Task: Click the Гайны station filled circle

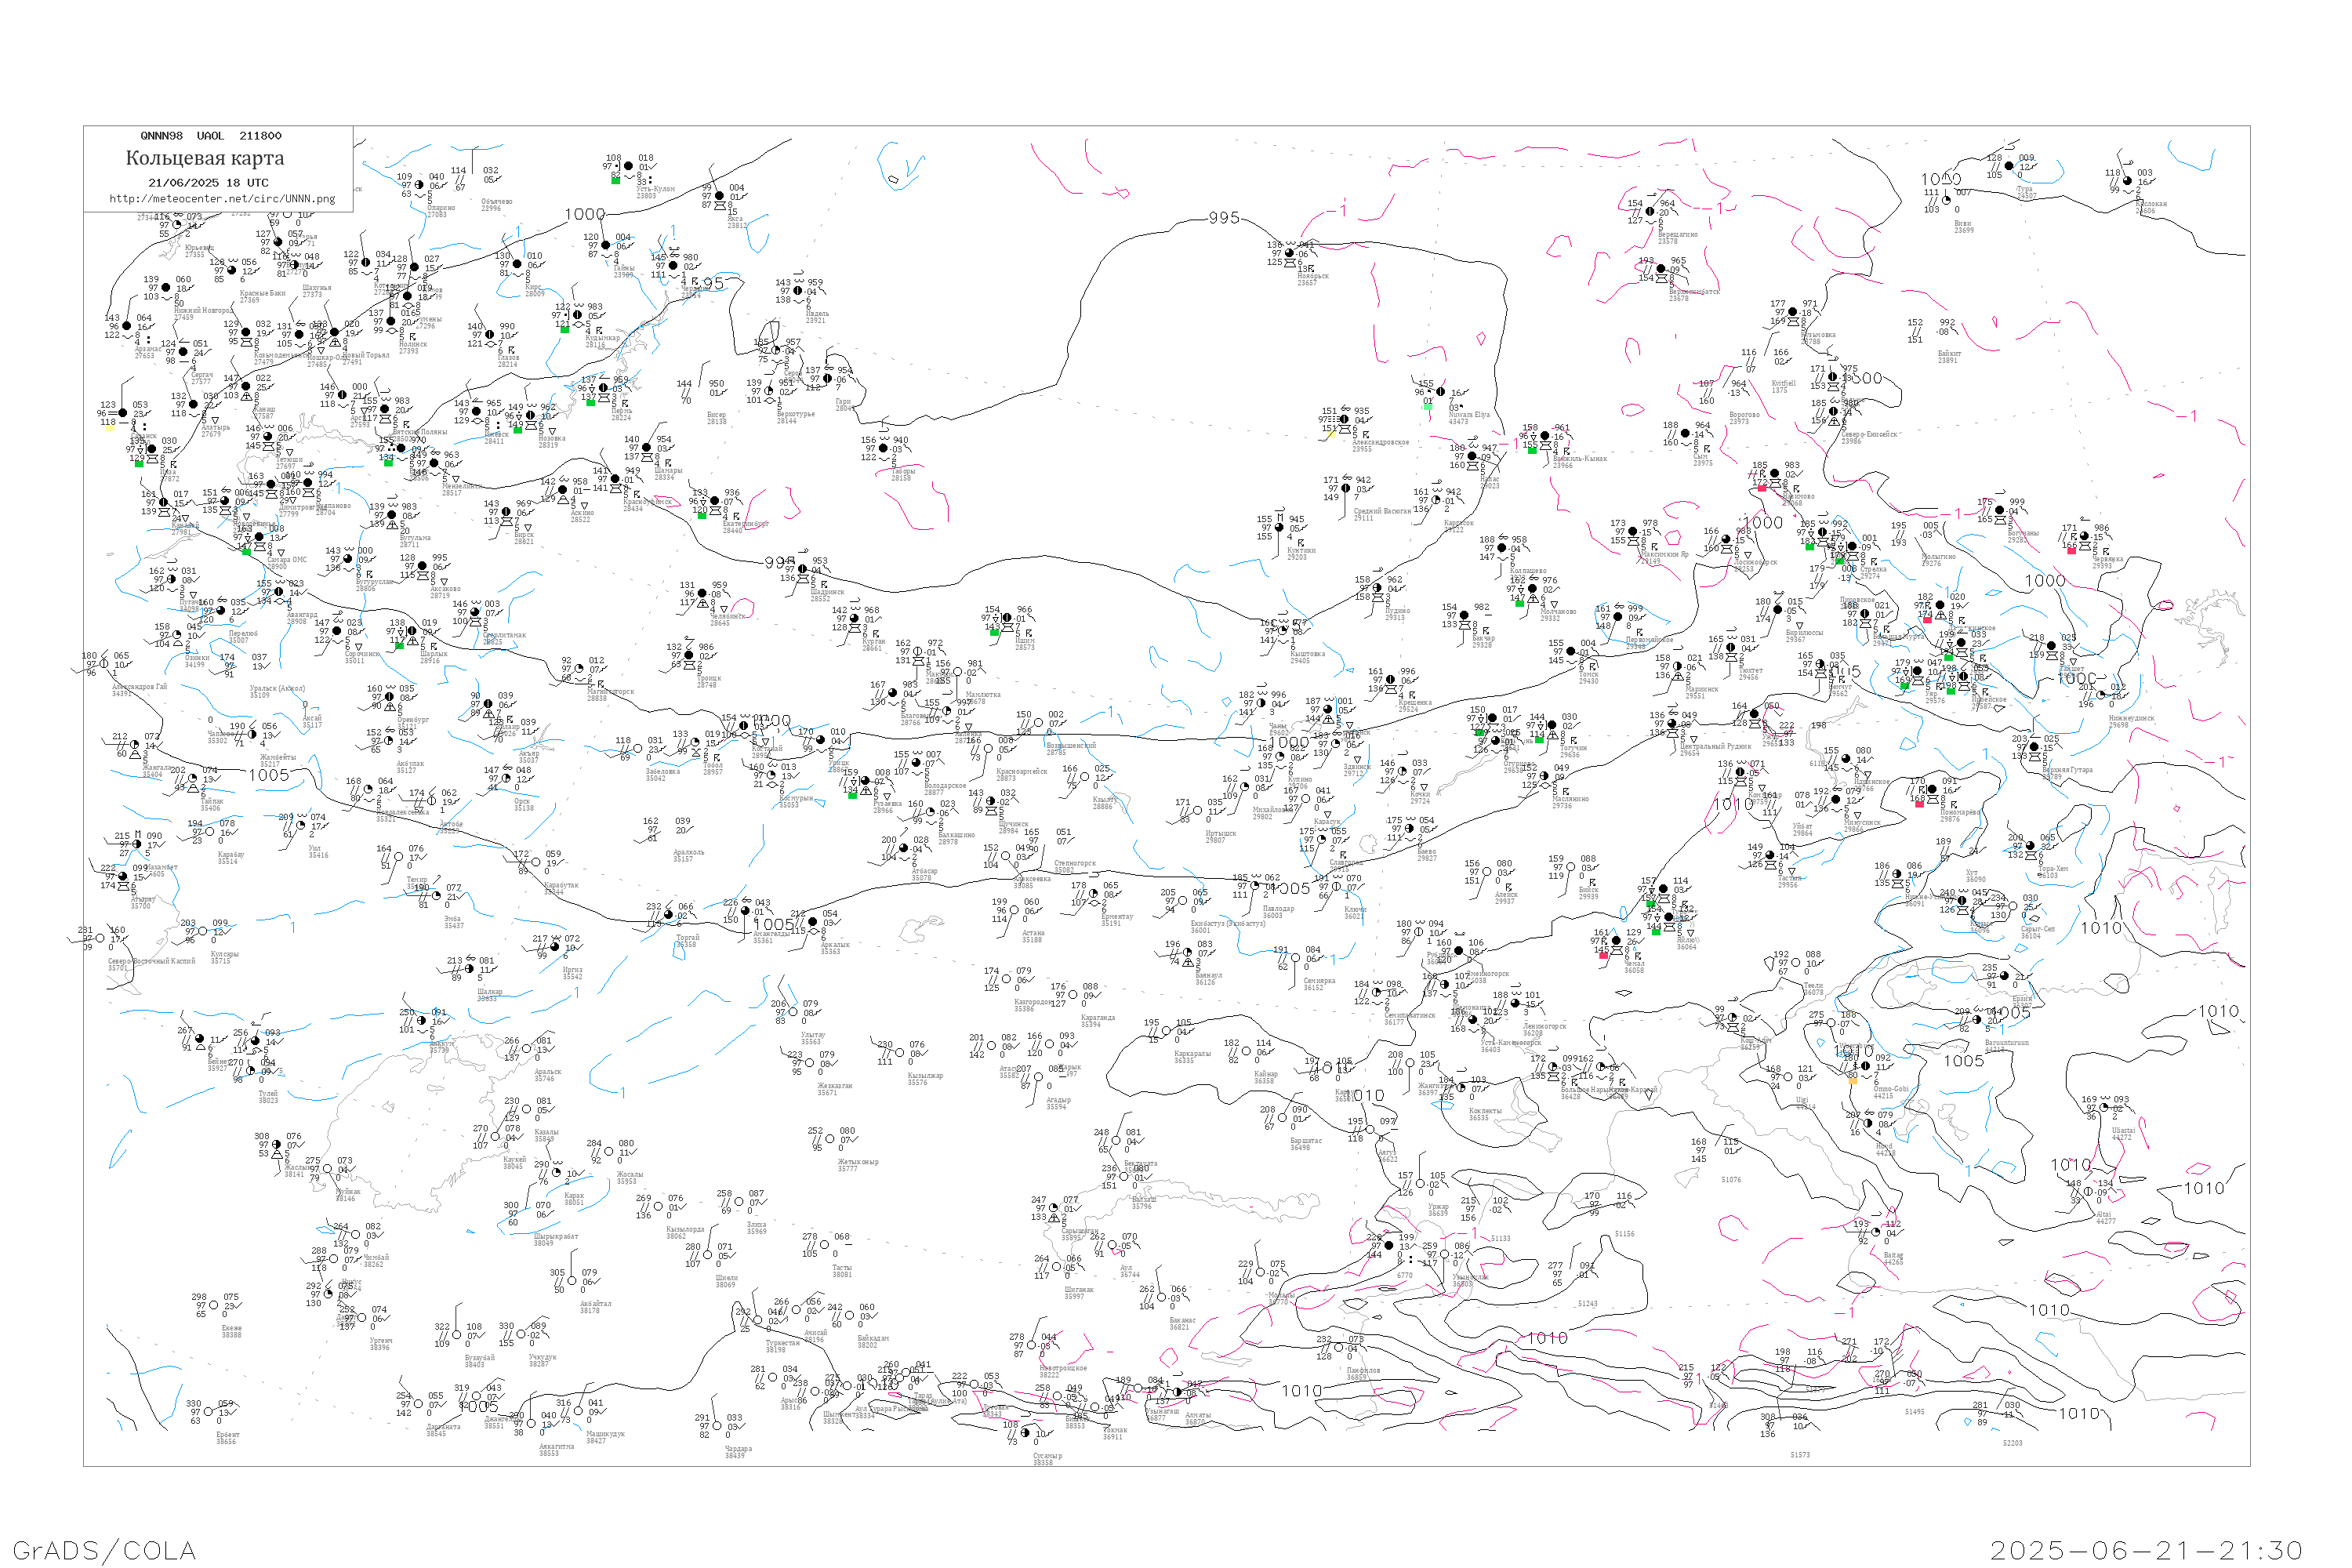Action: (x=606, y=245)
